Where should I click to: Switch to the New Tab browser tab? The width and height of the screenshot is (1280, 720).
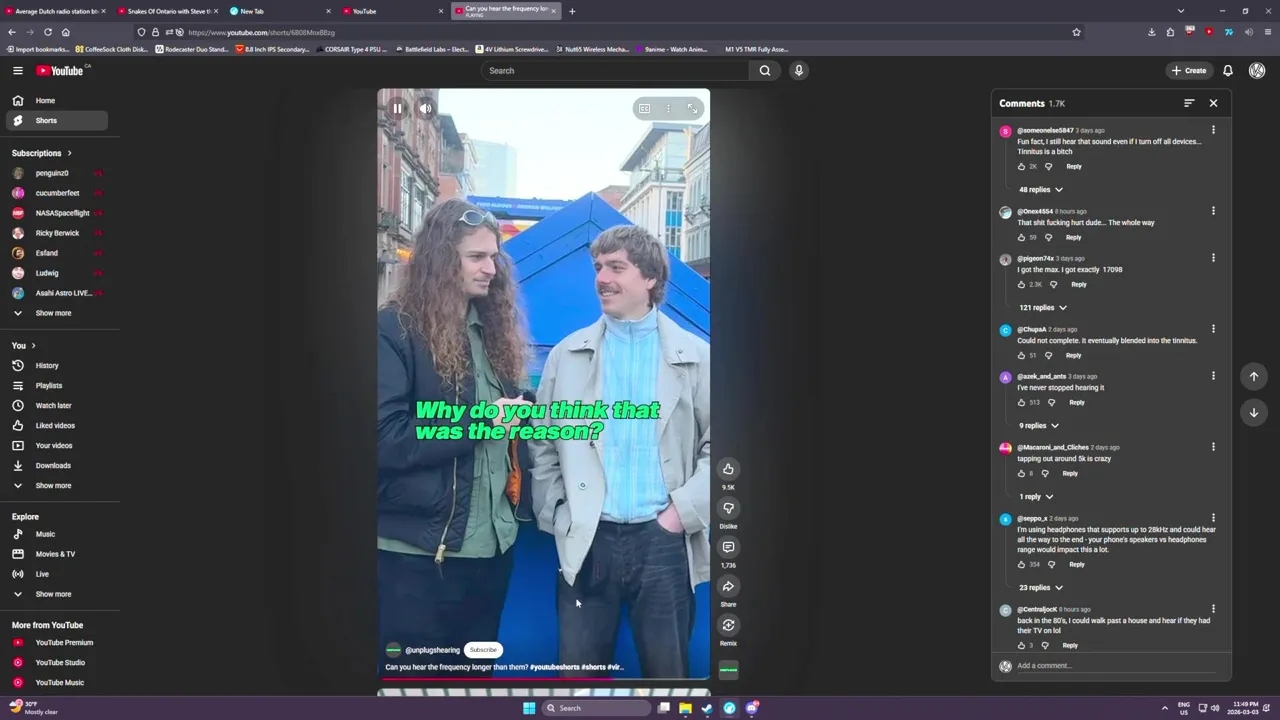pyautogui.click(x=281, y=11)
